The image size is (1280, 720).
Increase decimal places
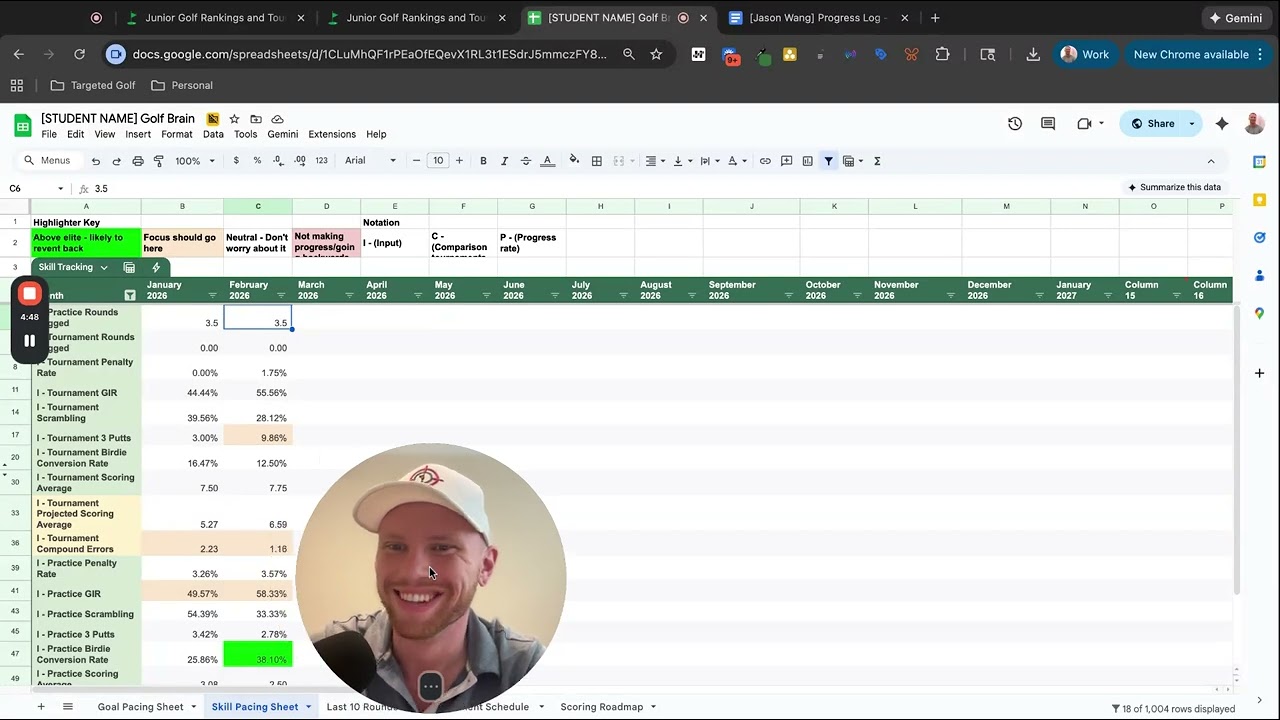point(299,161)
